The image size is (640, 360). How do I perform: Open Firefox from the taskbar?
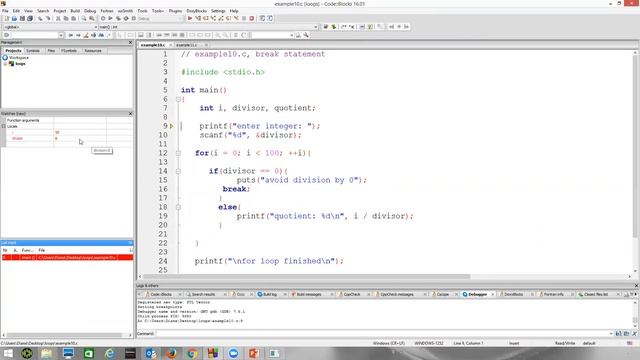[171, 353]
